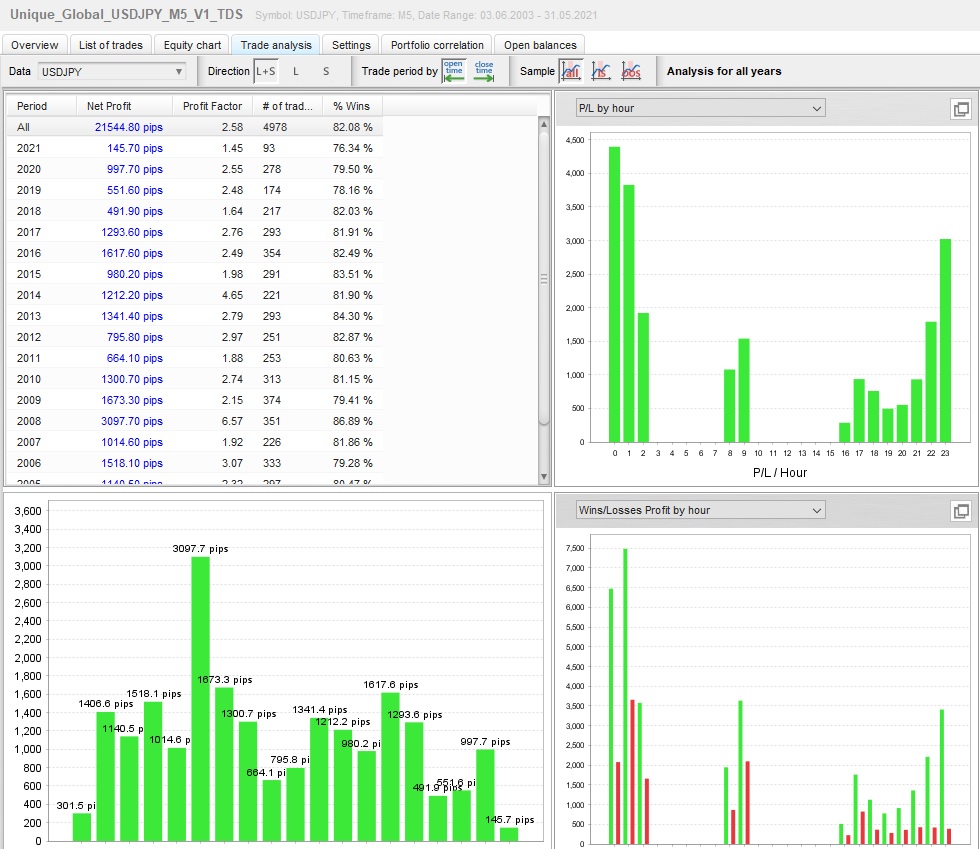The image size is (980, 849).
Task: Sort table by Net Profit column
Action: pos(109,106)
